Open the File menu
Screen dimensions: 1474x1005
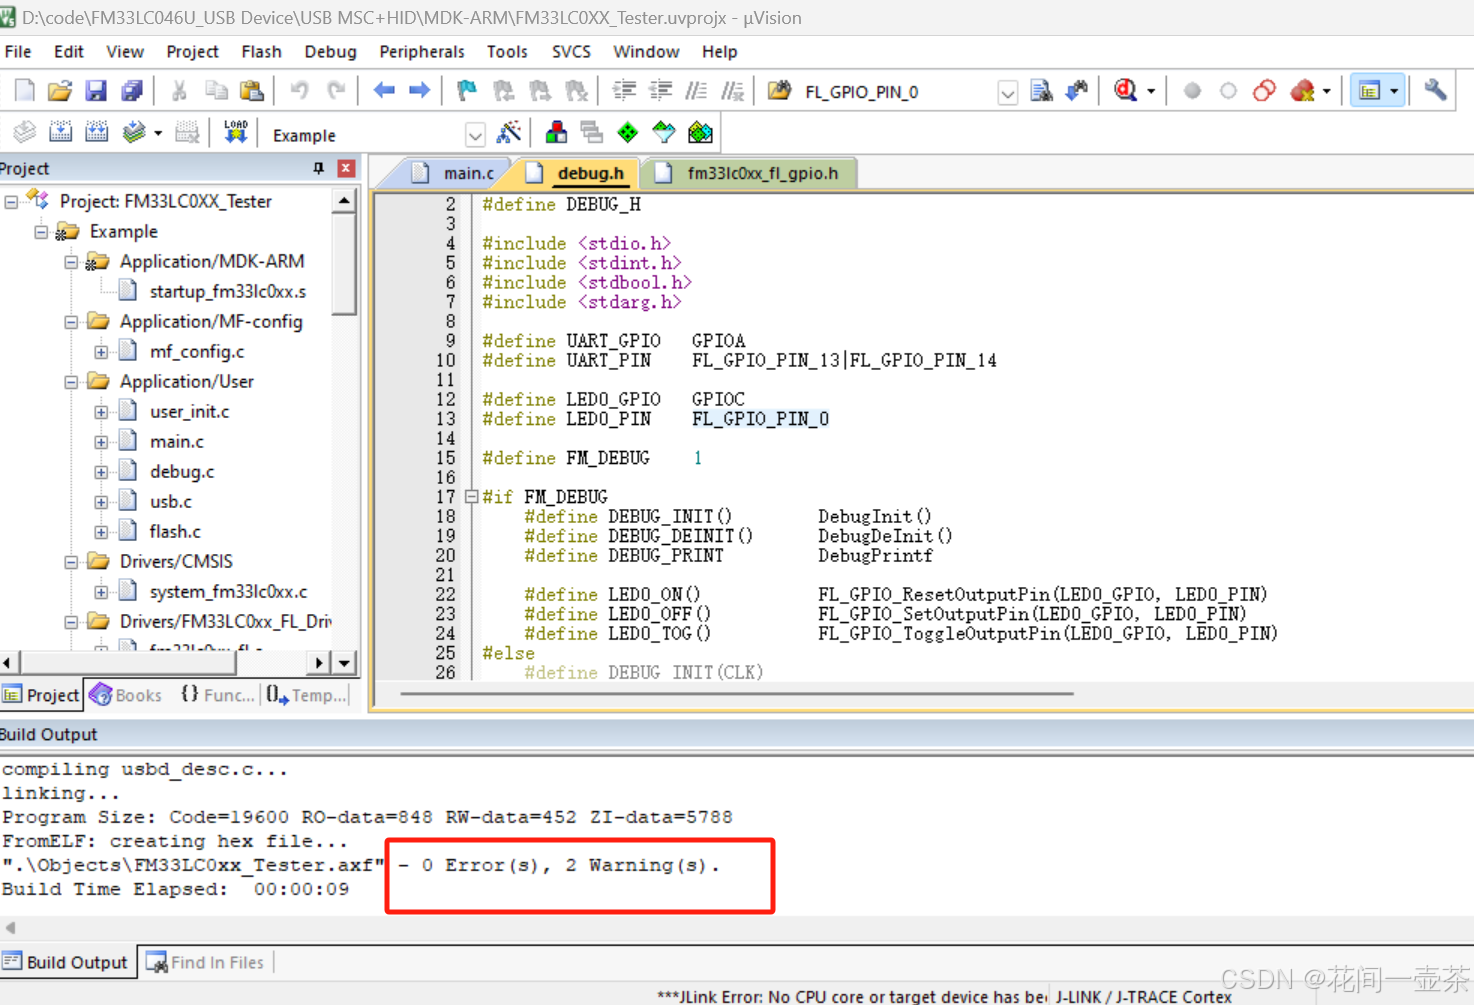(x=18, y=52)
